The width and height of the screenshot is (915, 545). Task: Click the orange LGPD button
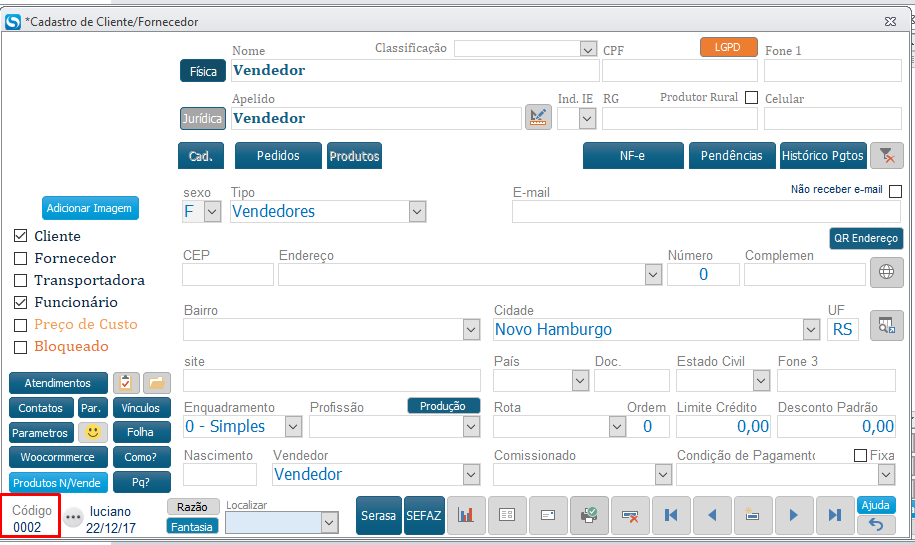coord(728,47)
